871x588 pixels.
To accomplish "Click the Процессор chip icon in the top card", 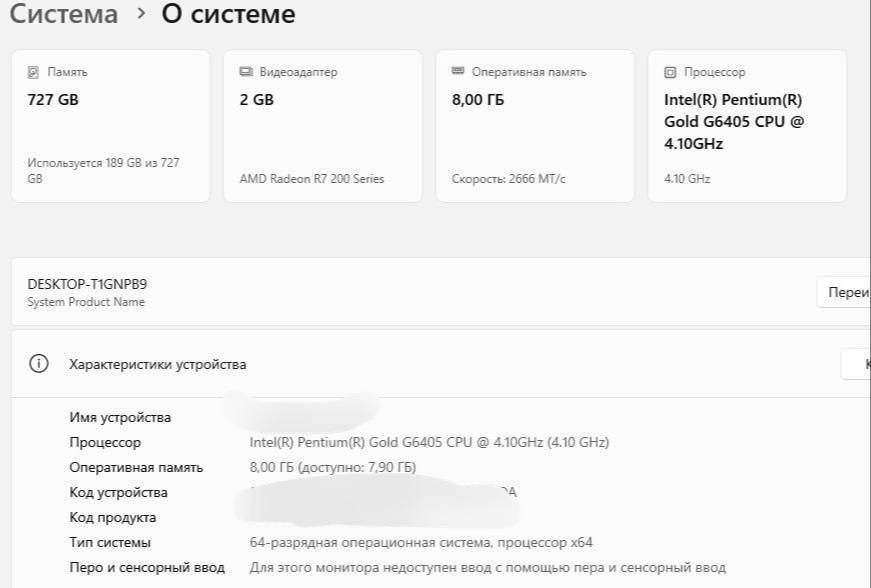I will [670, 72].
